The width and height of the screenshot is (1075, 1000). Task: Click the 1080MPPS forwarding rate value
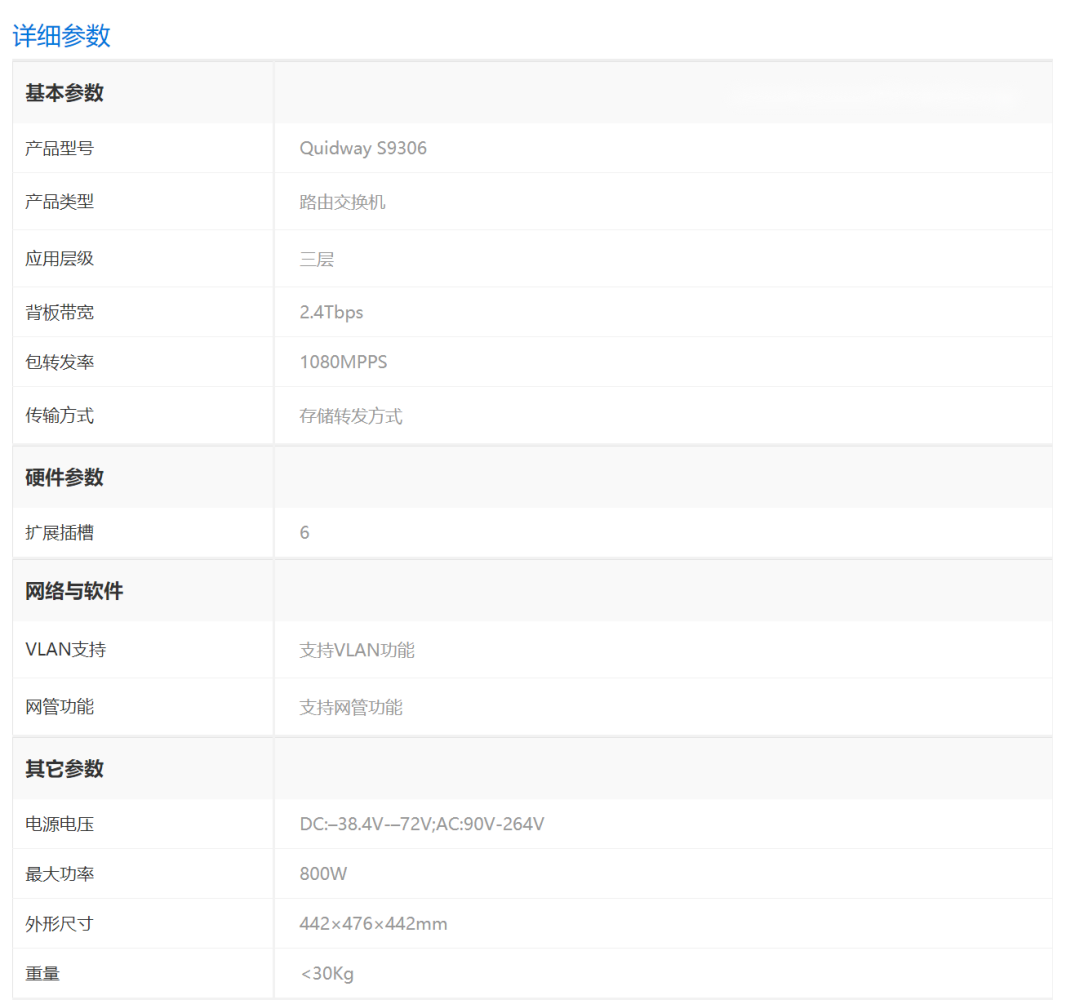[343, 362]
